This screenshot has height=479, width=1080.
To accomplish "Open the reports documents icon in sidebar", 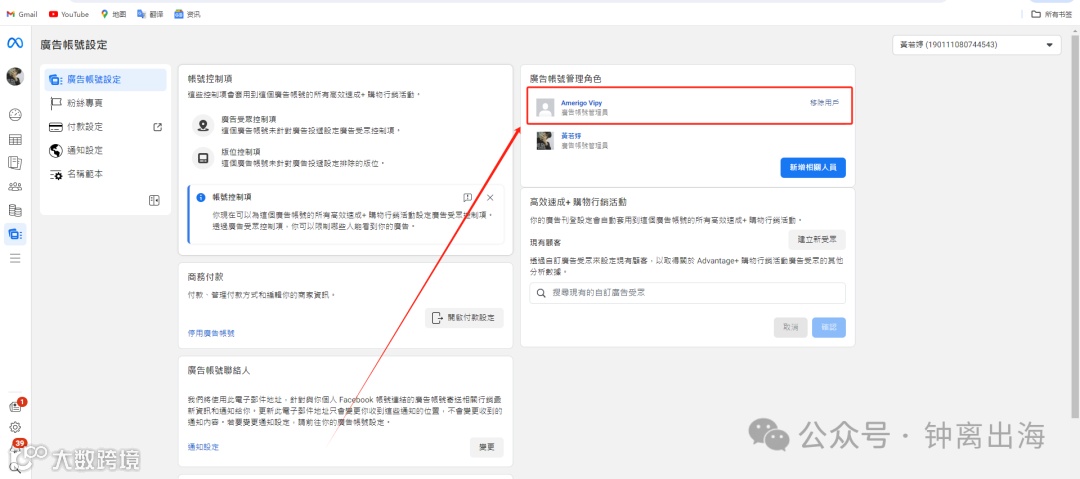I will (x=15, y=163).
